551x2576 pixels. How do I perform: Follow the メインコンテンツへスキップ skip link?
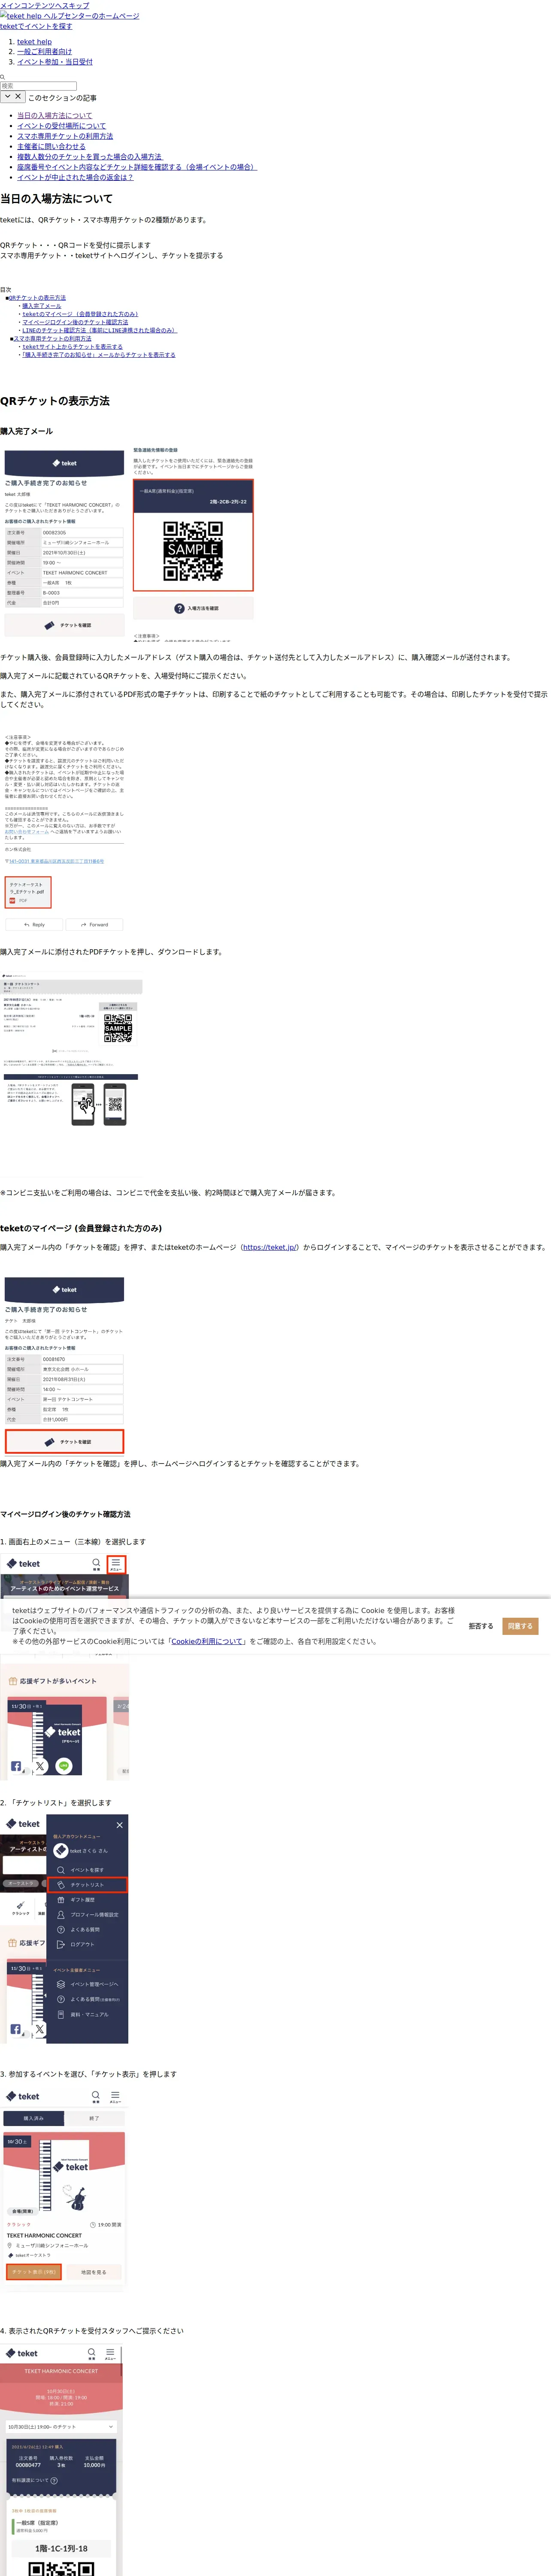[x=44, y=5]
